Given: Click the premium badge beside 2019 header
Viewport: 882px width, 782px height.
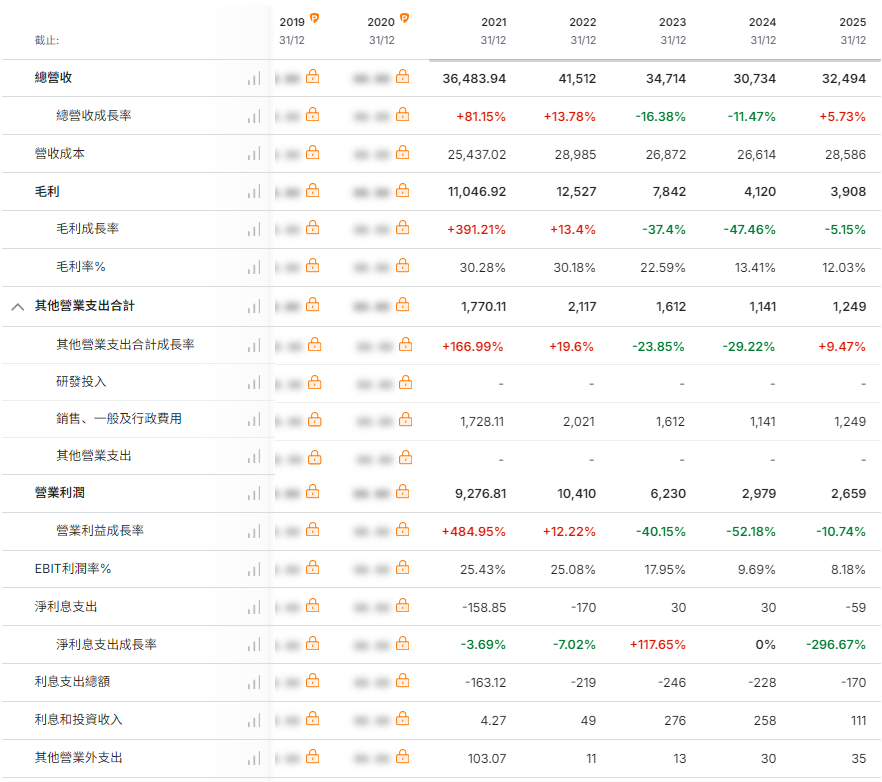Looking at the screenshot, I should [314, 18].
